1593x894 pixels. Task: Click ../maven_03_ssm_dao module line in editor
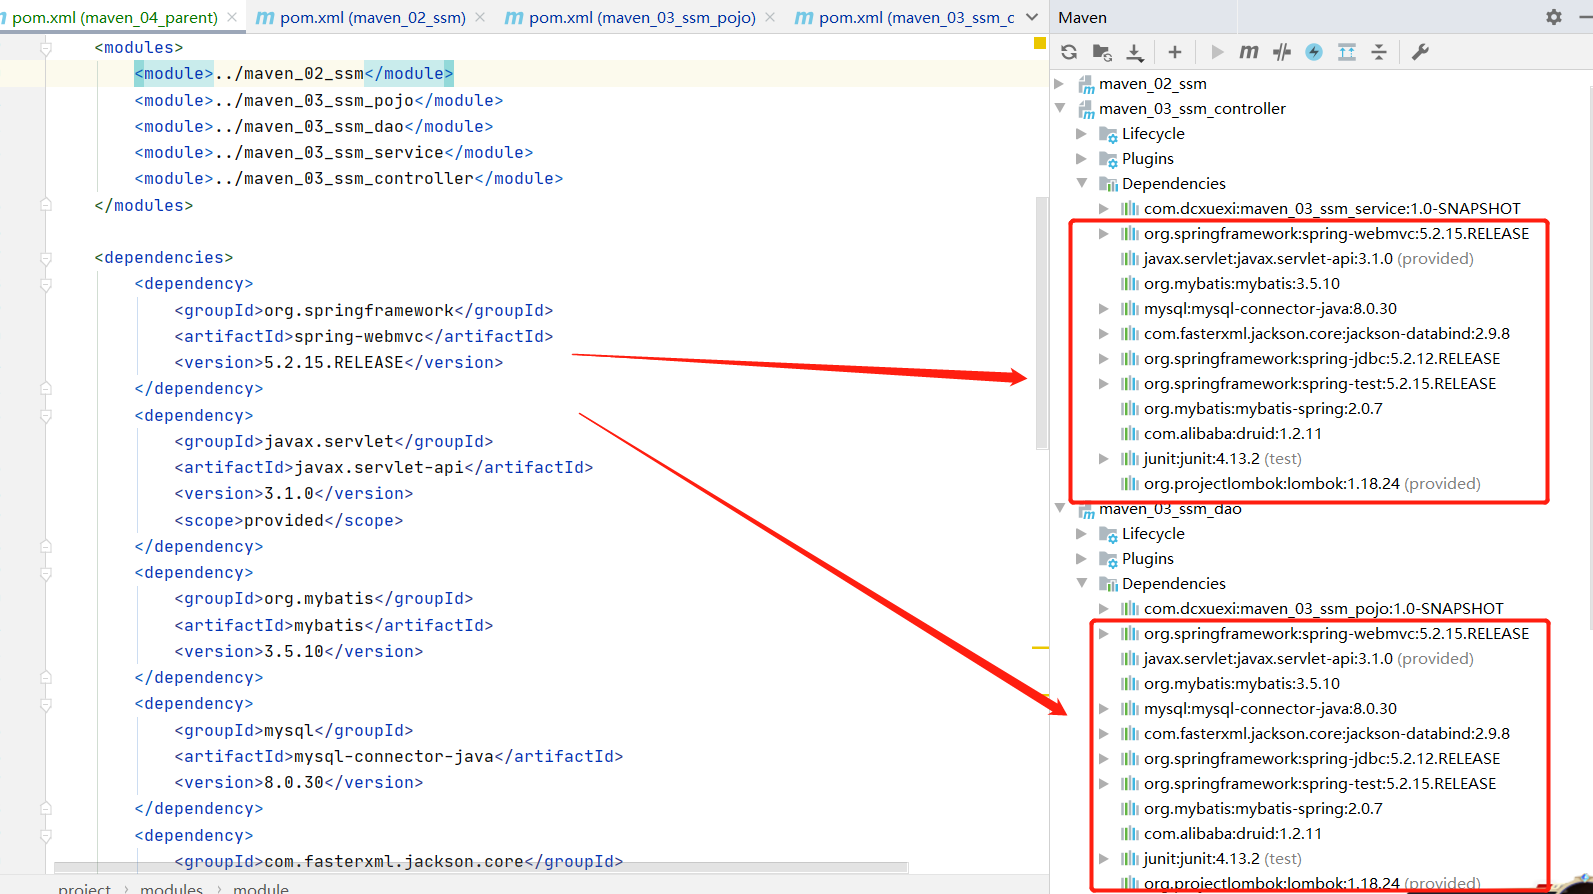[314, 126]
